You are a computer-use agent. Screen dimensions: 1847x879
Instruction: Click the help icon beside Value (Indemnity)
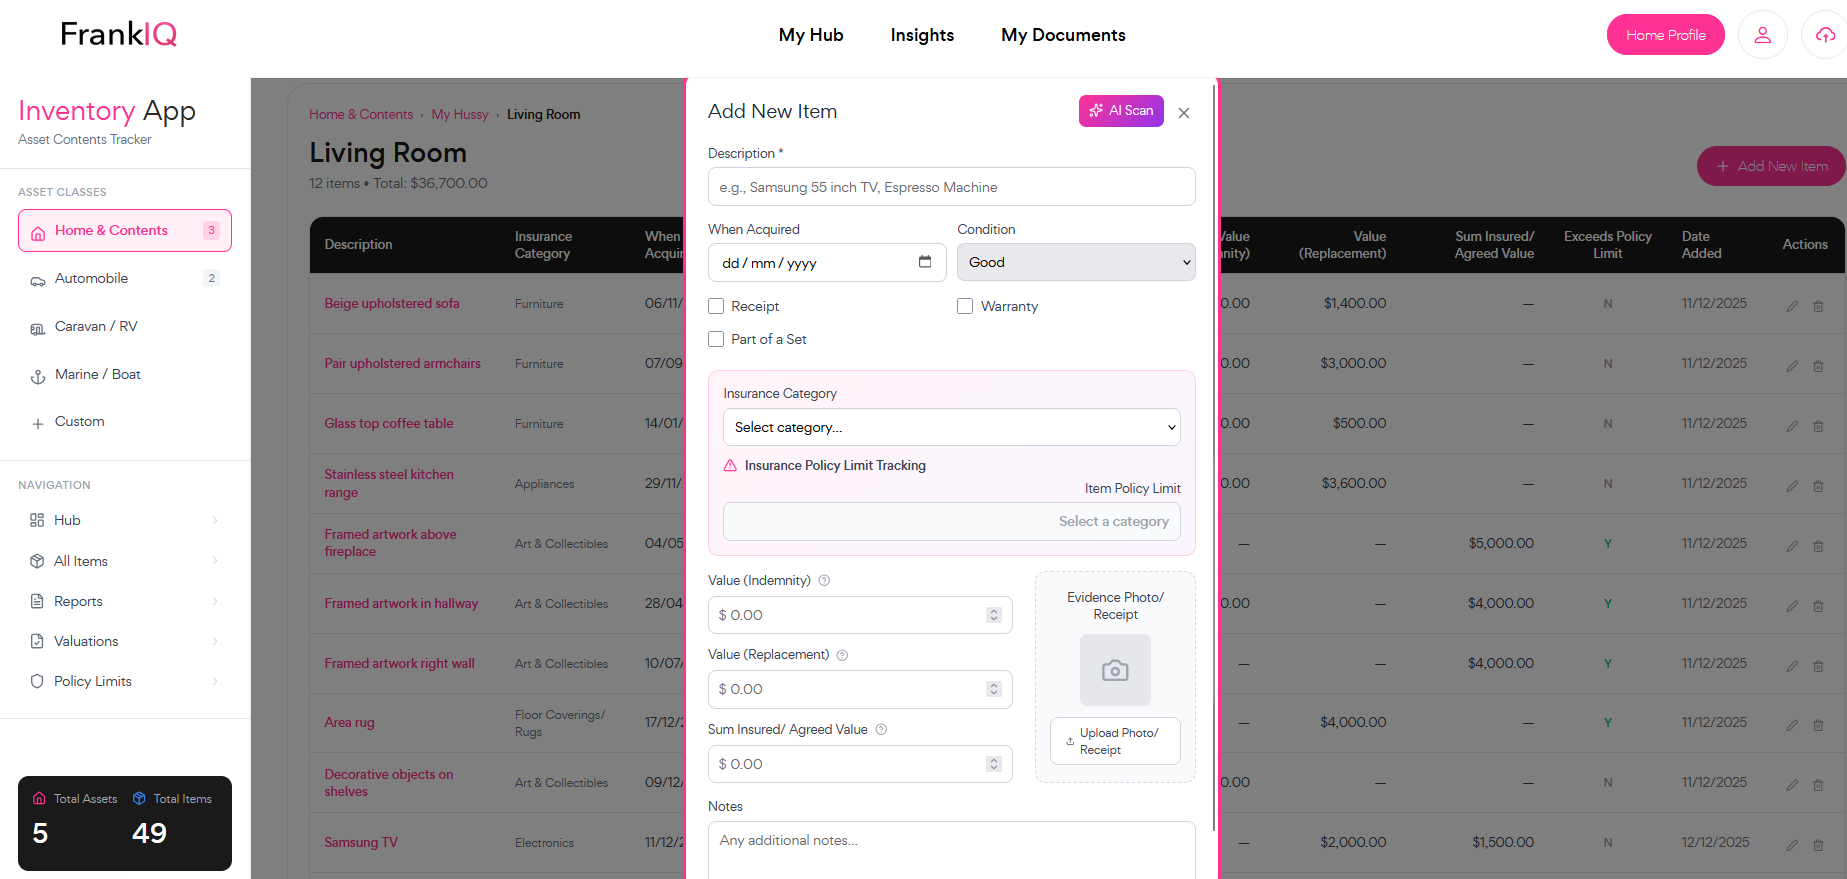tap(824, 581)
